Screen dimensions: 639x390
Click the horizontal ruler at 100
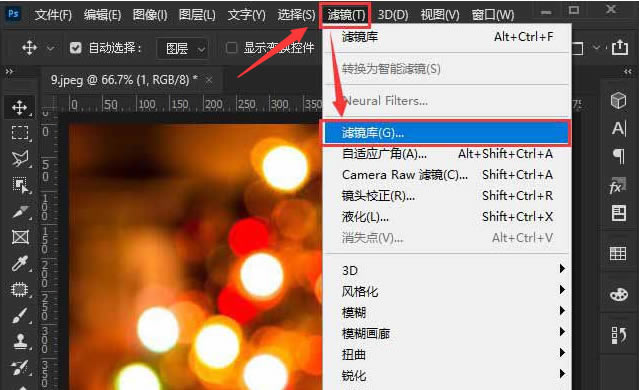(x=146, y=105)
